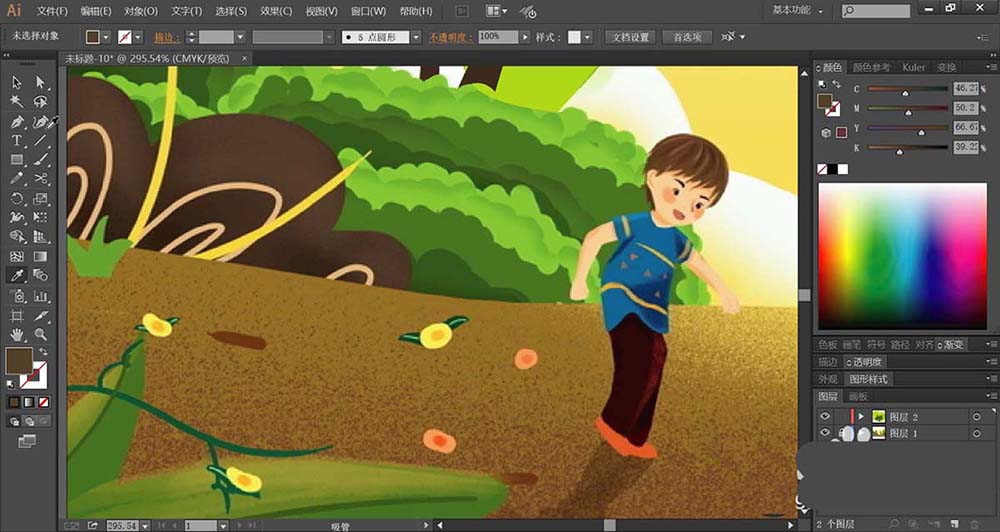This screenshot has width=1000, height=532.
Task: Select the Pencil tool
Action: coord(17,179)
